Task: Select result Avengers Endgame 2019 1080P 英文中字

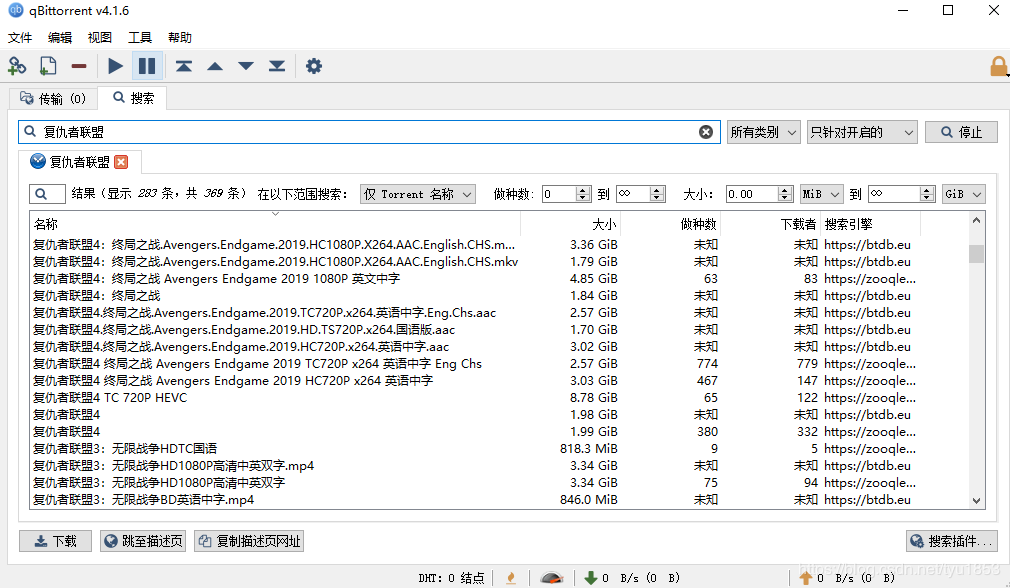Action: click(x=282, y=279)
